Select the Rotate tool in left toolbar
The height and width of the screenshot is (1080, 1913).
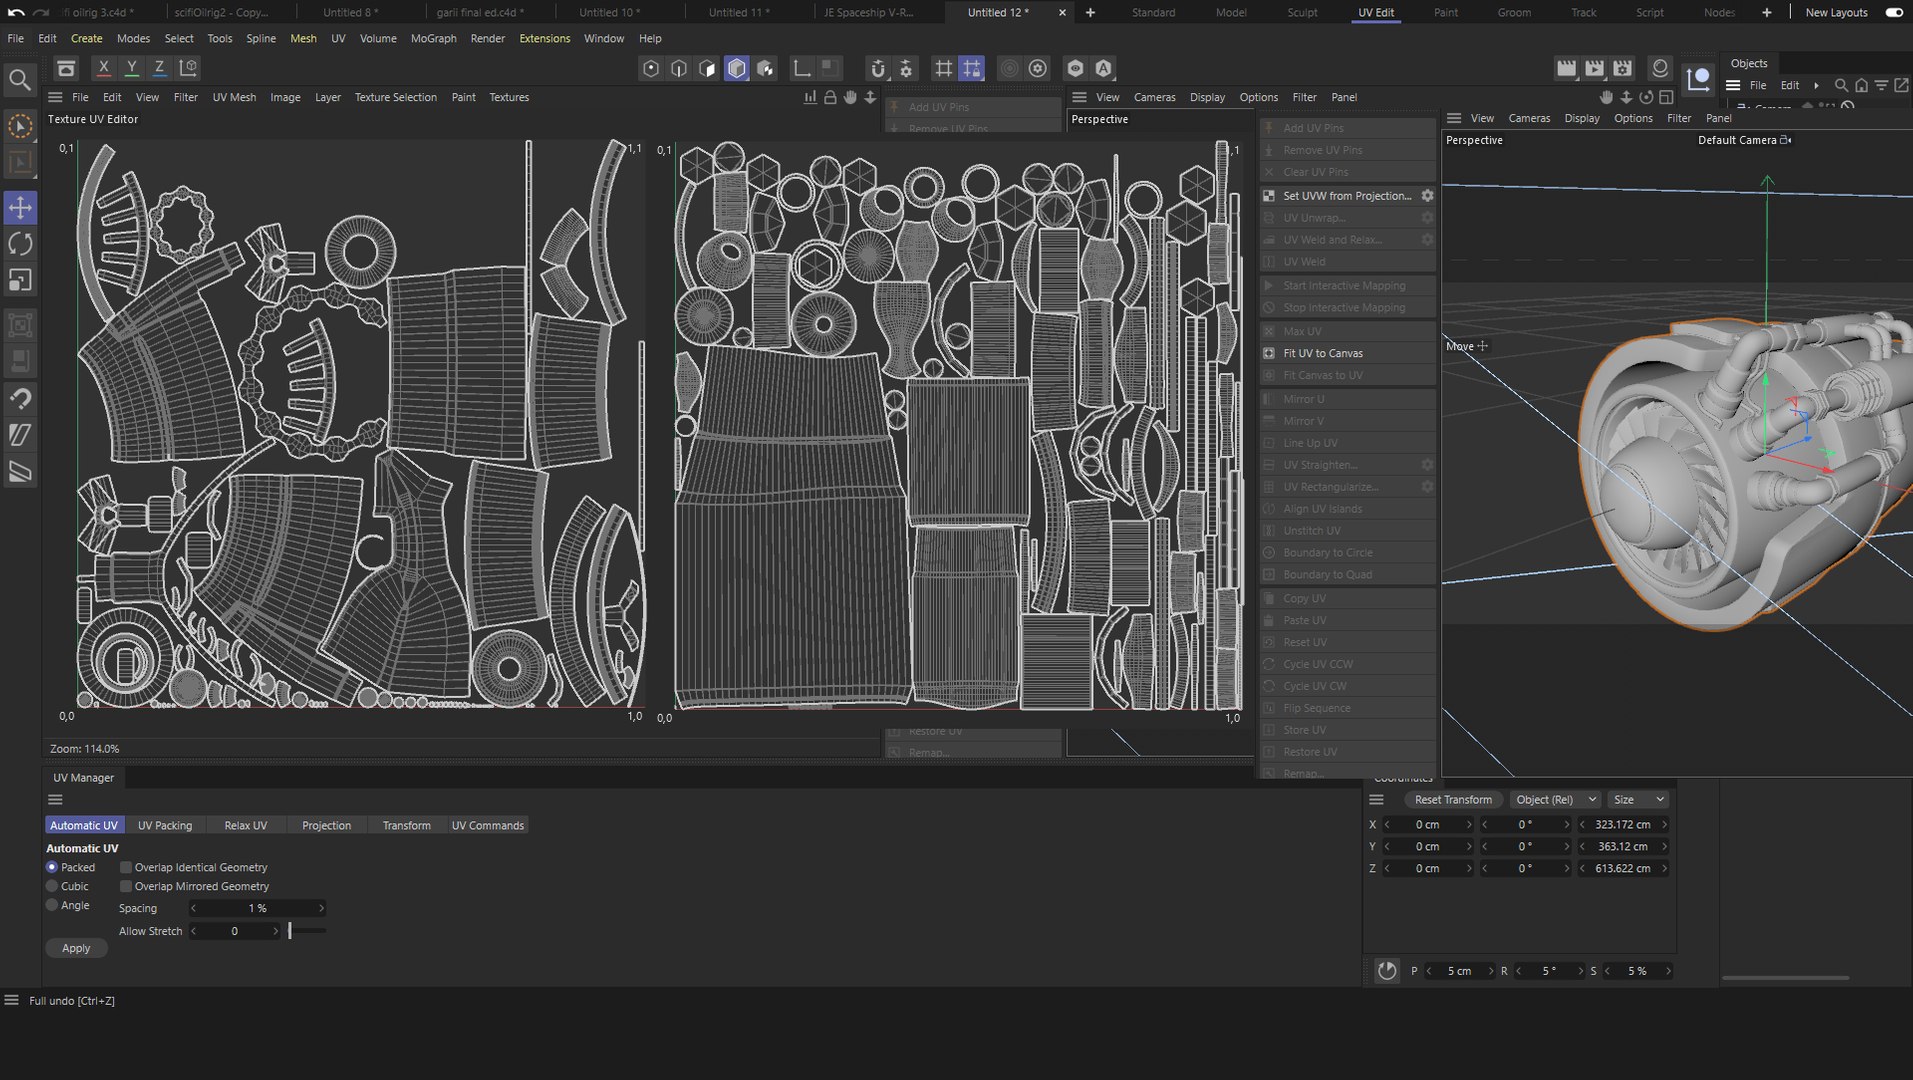pos(20,244)
